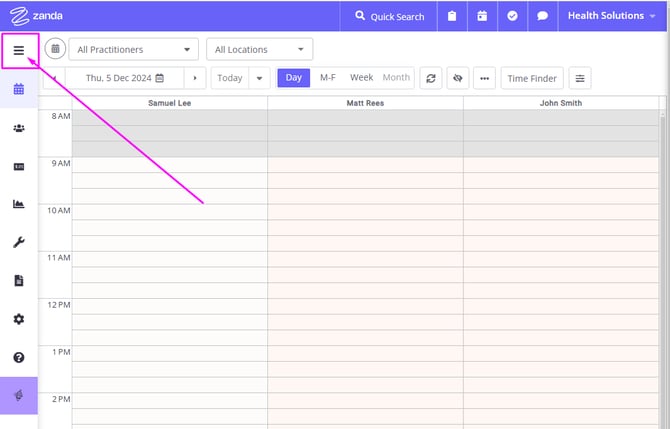Go to the next day arrow
Screen dimensions: 670x429
pos(195,78)
